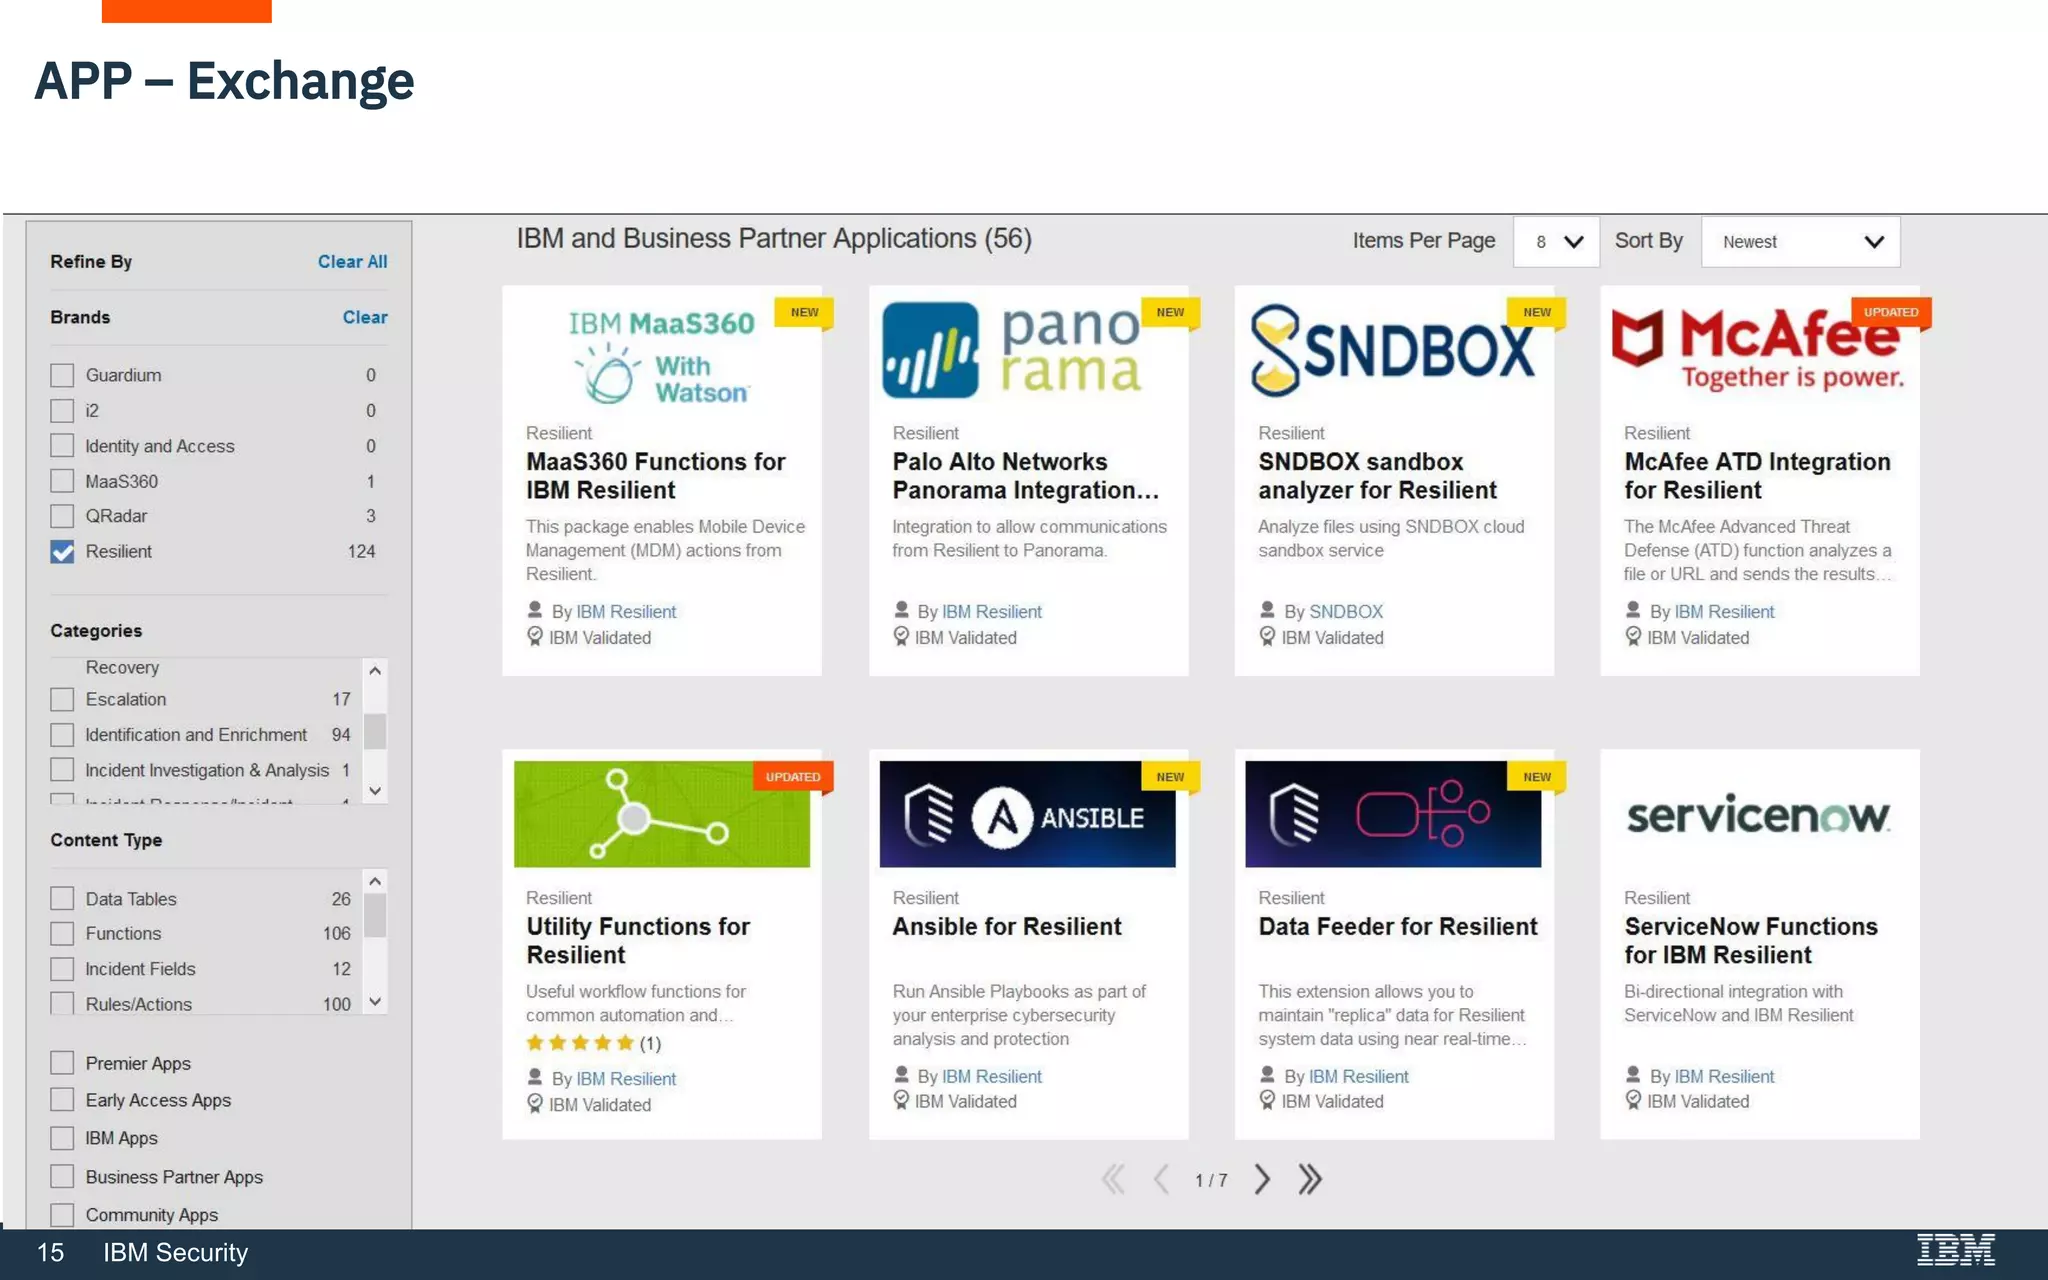Check the Business Partner Apps checkbox
2048x1280 pixels.
[62, 1176]
